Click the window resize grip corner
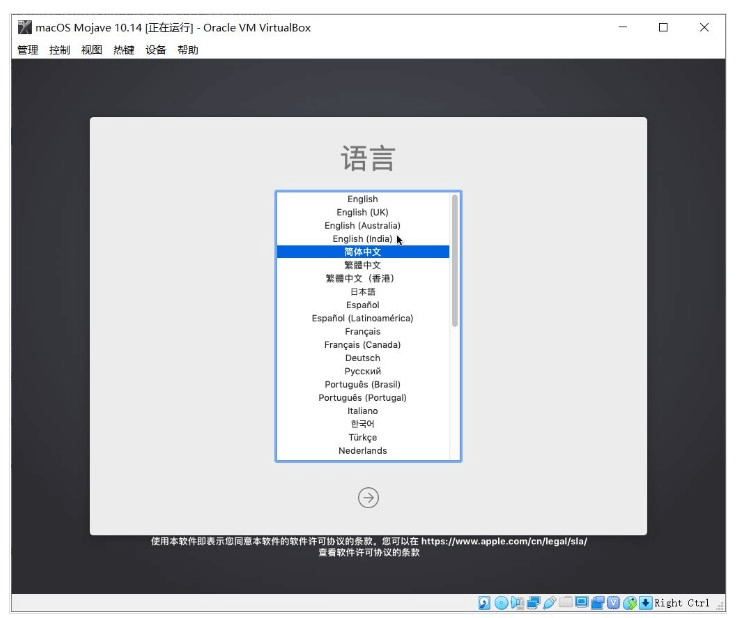This screenshot has height=618, width=739. click(719, 605)
